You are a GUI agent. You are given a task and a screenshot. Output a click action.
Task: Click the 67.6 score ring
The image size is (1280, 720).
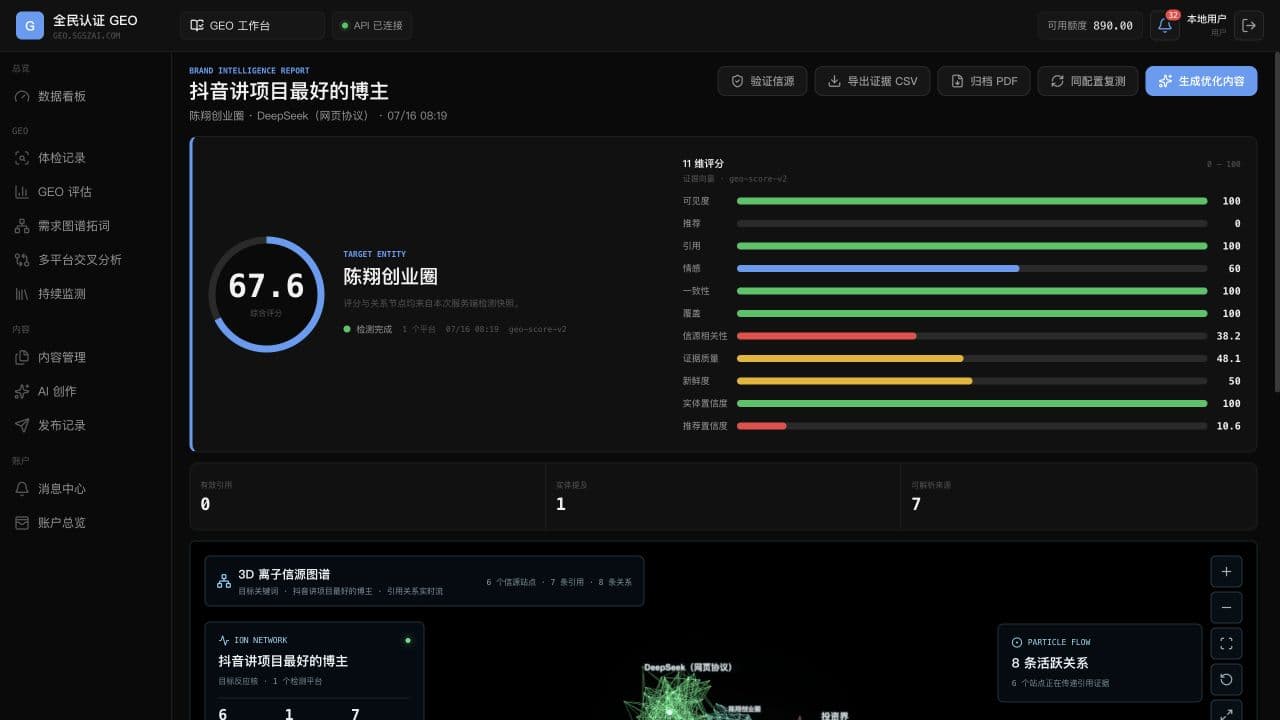click(x=266, y=294)
